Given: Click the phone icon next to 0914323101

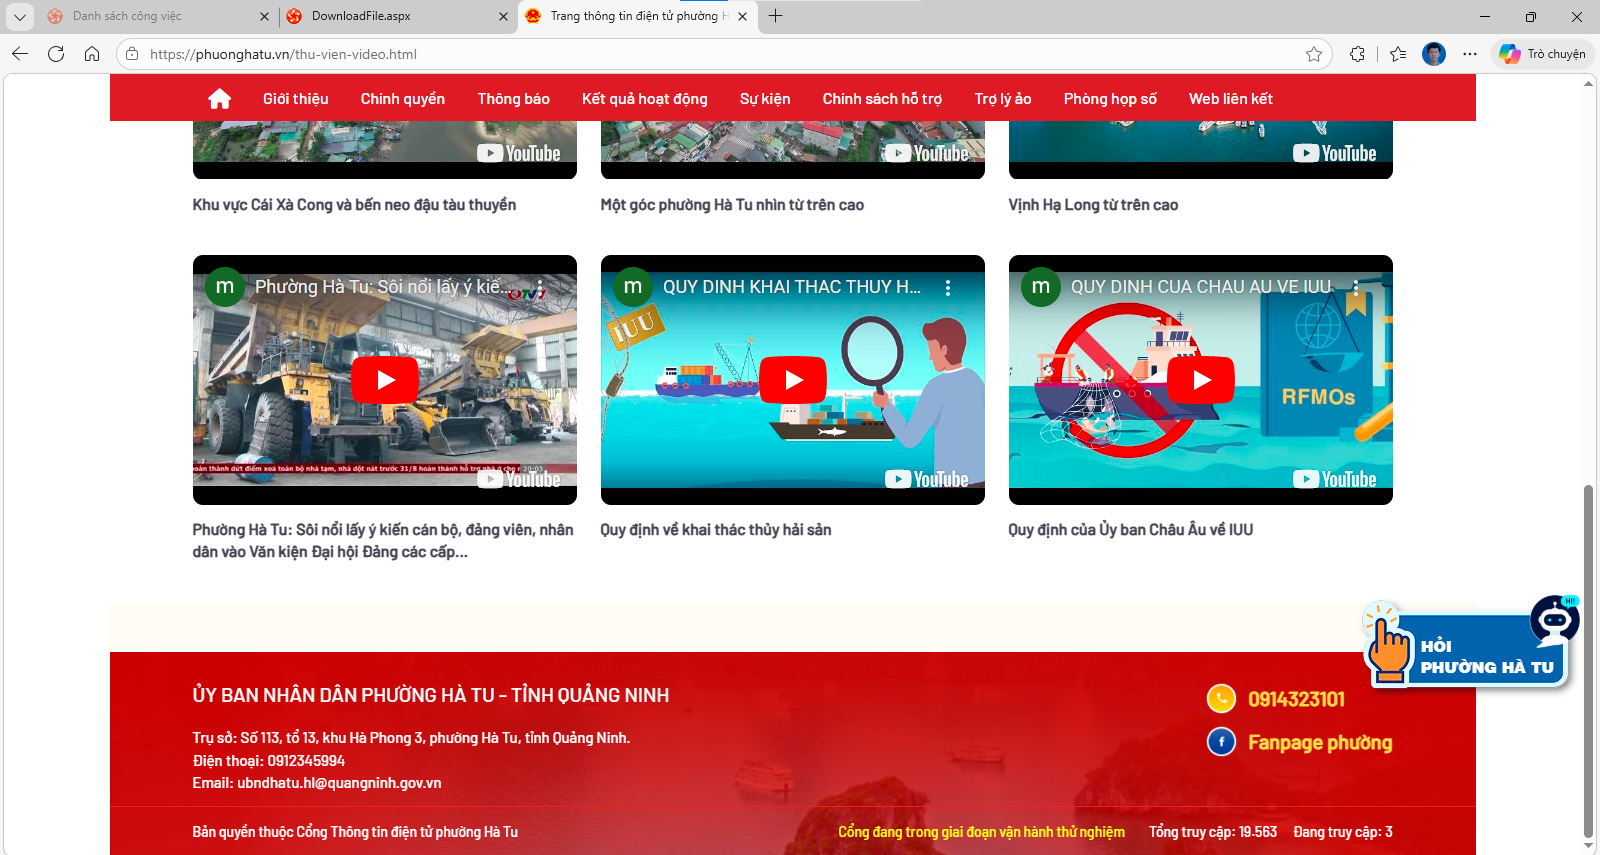Looking at the screenshot, I should click(1221, 698).
